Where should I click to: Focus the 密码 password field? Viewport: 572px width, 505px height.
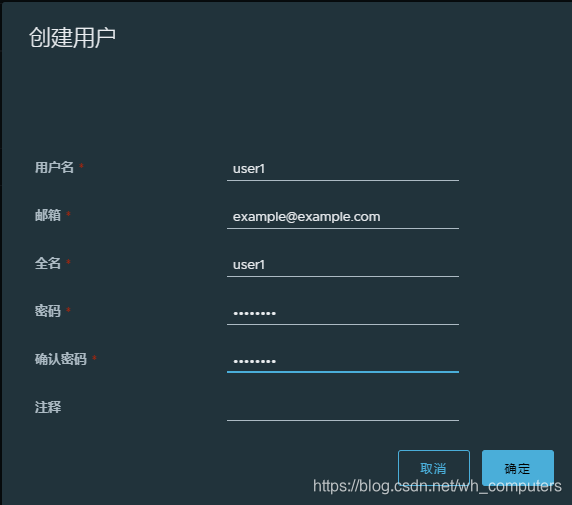343,313
